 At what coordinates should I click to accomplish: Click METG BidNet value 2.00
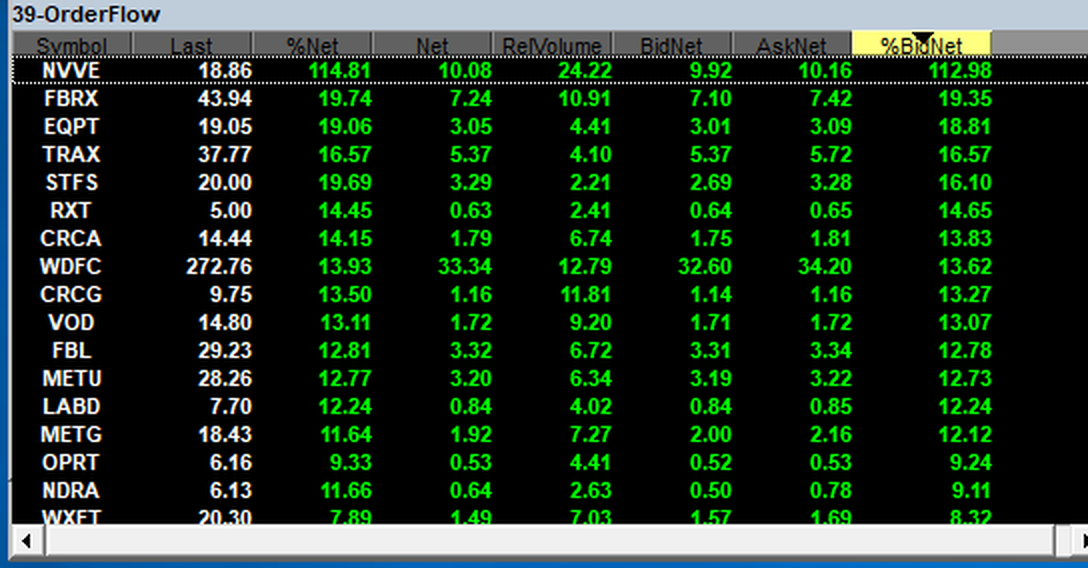pos(711,435)
